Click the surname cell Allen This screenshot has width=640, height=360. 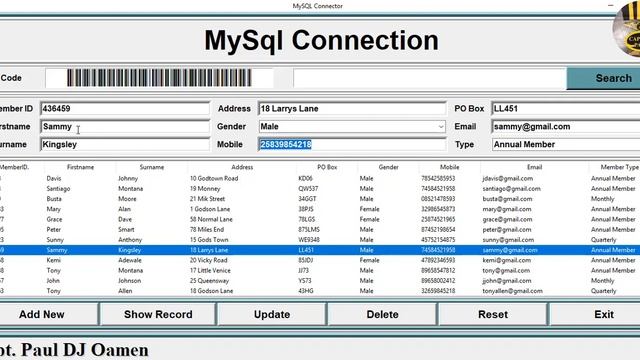pos(125,291)
